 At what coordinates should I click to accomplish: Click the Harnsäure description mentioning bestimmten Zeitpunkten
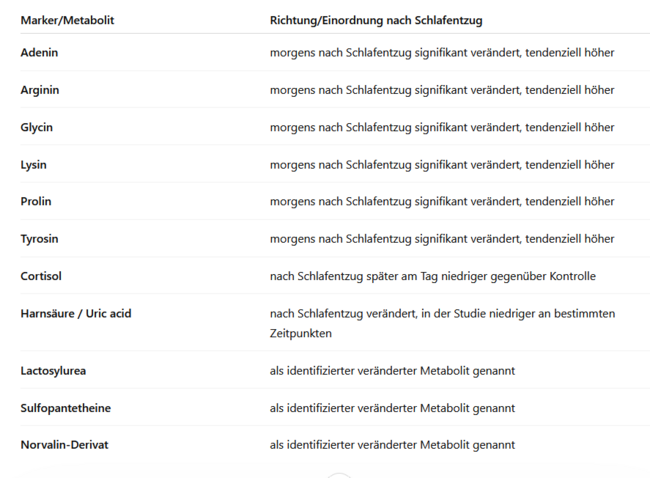click(442, 323)
